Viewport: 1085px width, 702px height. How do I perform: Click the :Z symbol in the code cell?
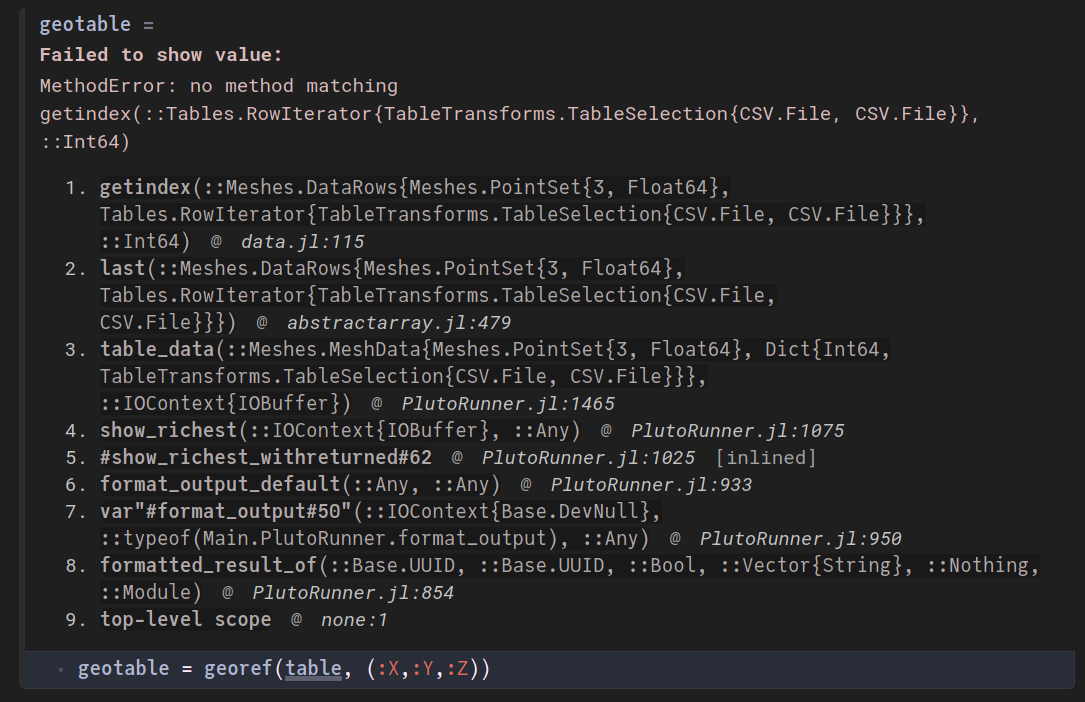coord(457,668)
